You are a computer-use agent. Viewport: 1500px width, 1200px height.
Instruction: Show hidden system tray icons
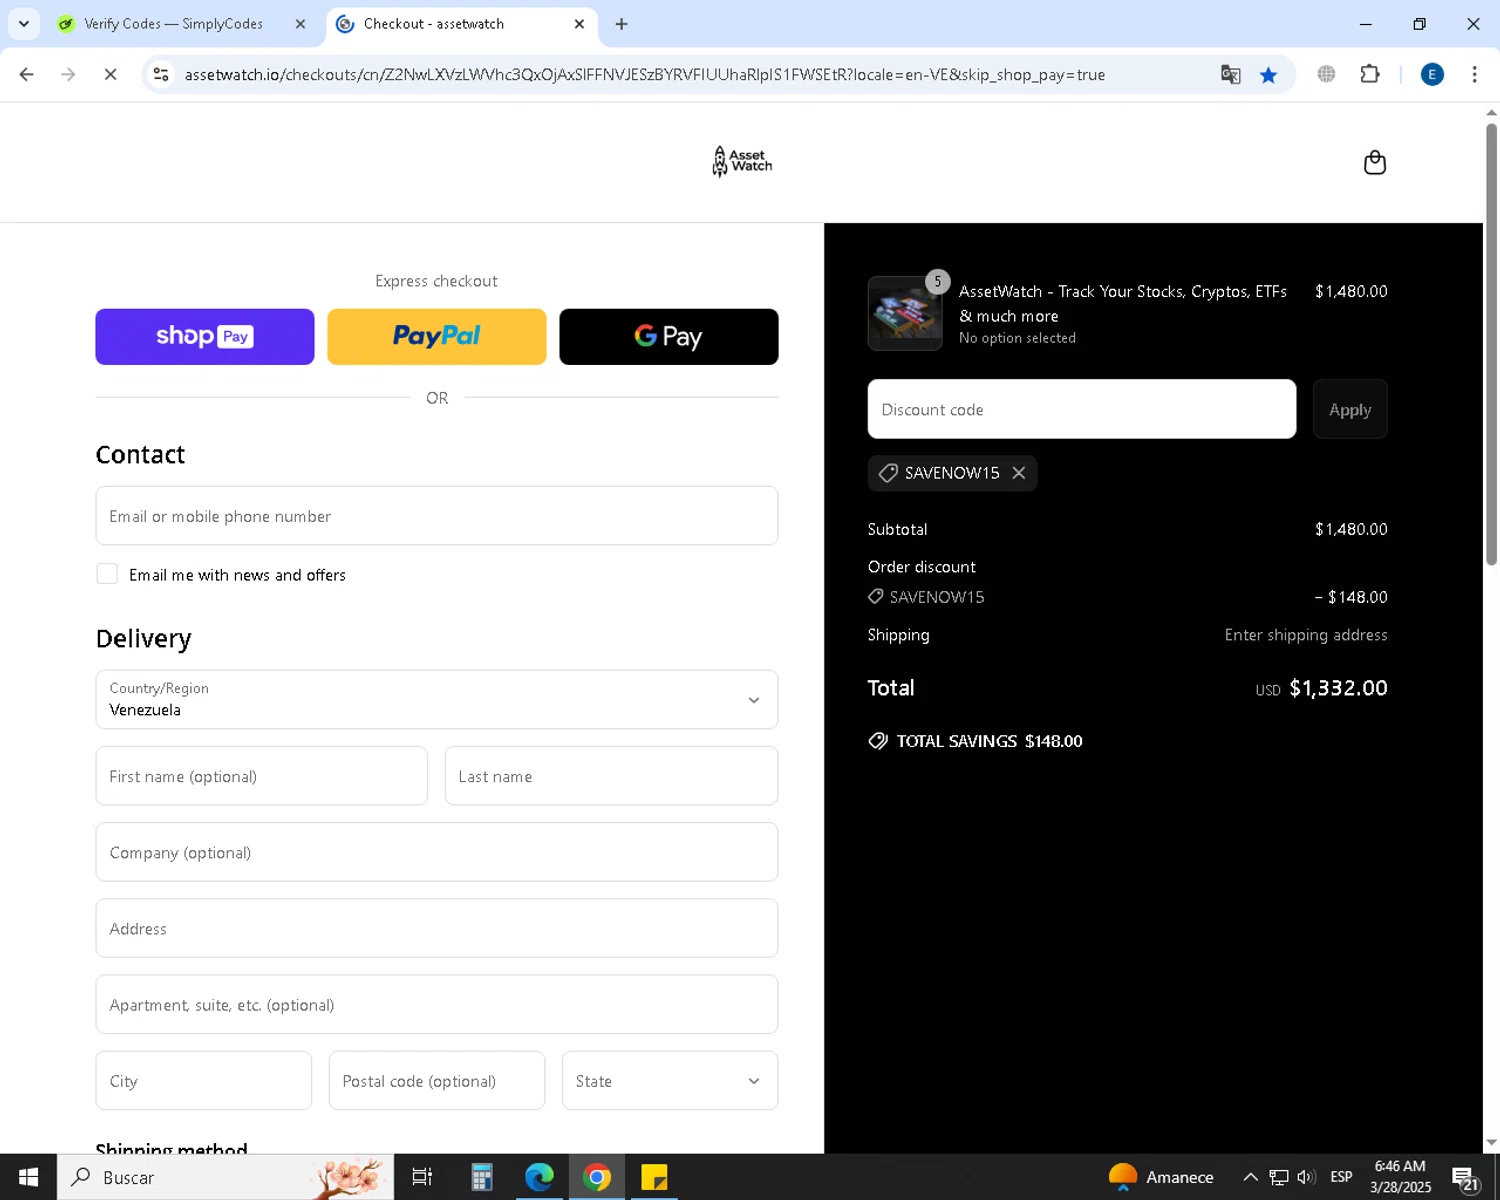pyautogui.click(x=1250, y=1177)
